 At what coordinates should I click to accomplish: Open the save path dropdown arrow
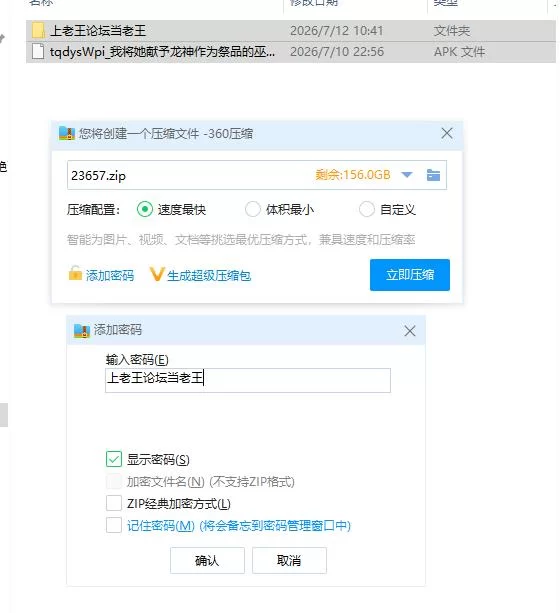[x=407, y=175]
